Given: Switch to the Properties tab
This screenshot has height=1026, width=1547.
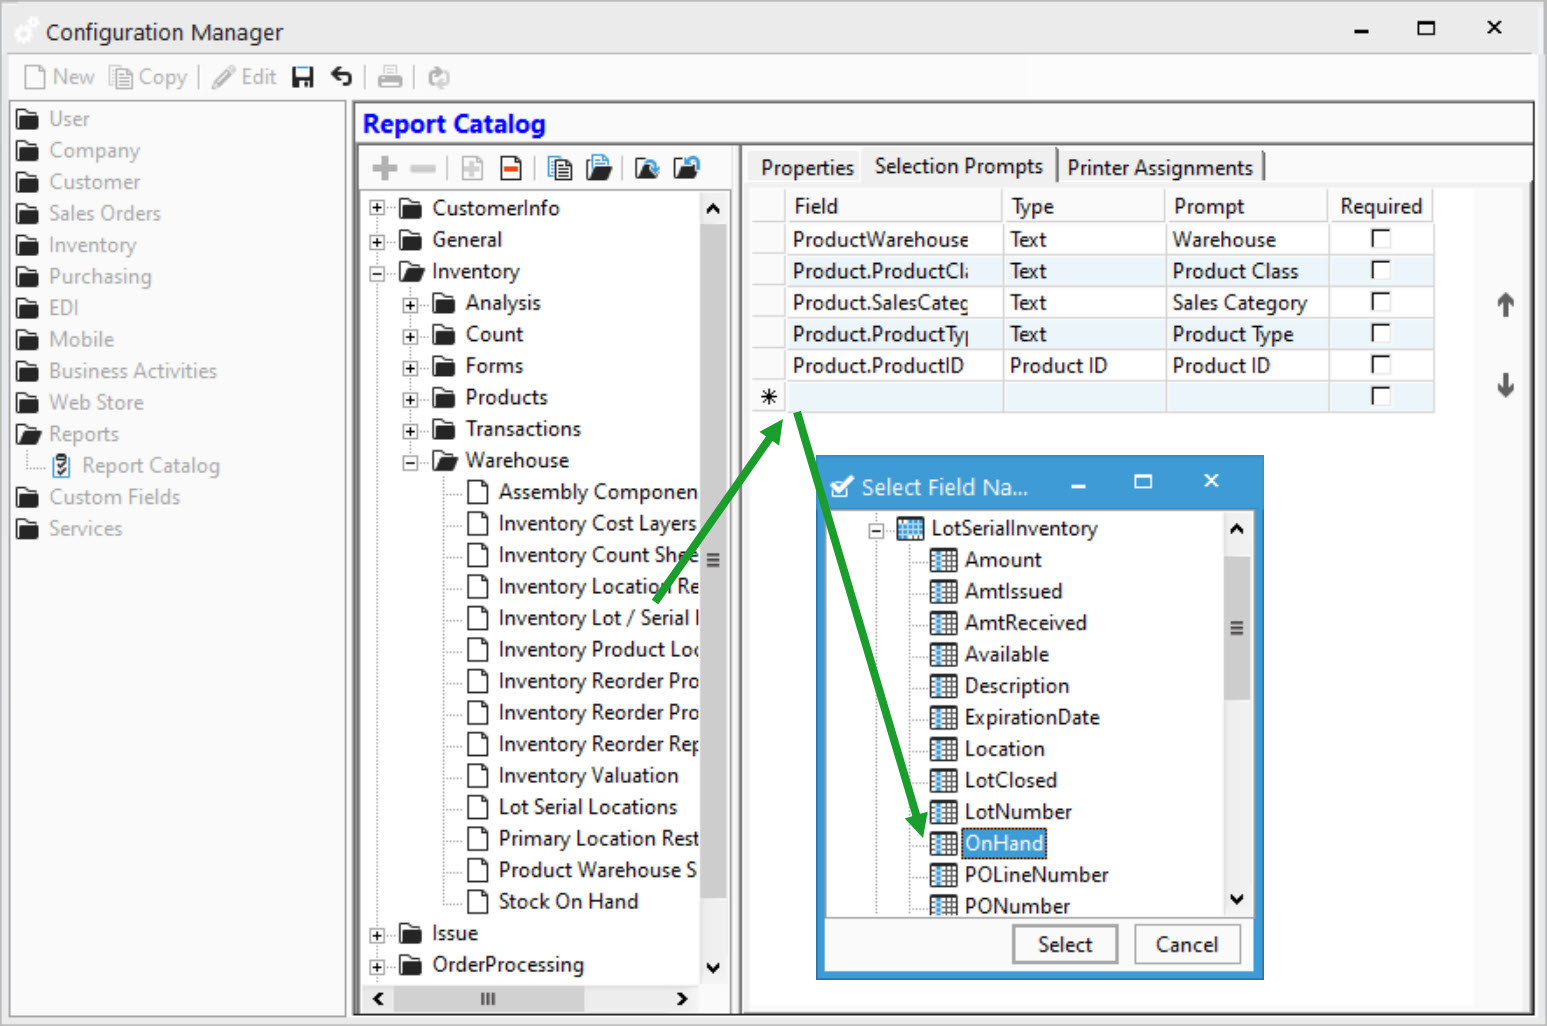Looking at the screenshot, I should pos(806,167).
